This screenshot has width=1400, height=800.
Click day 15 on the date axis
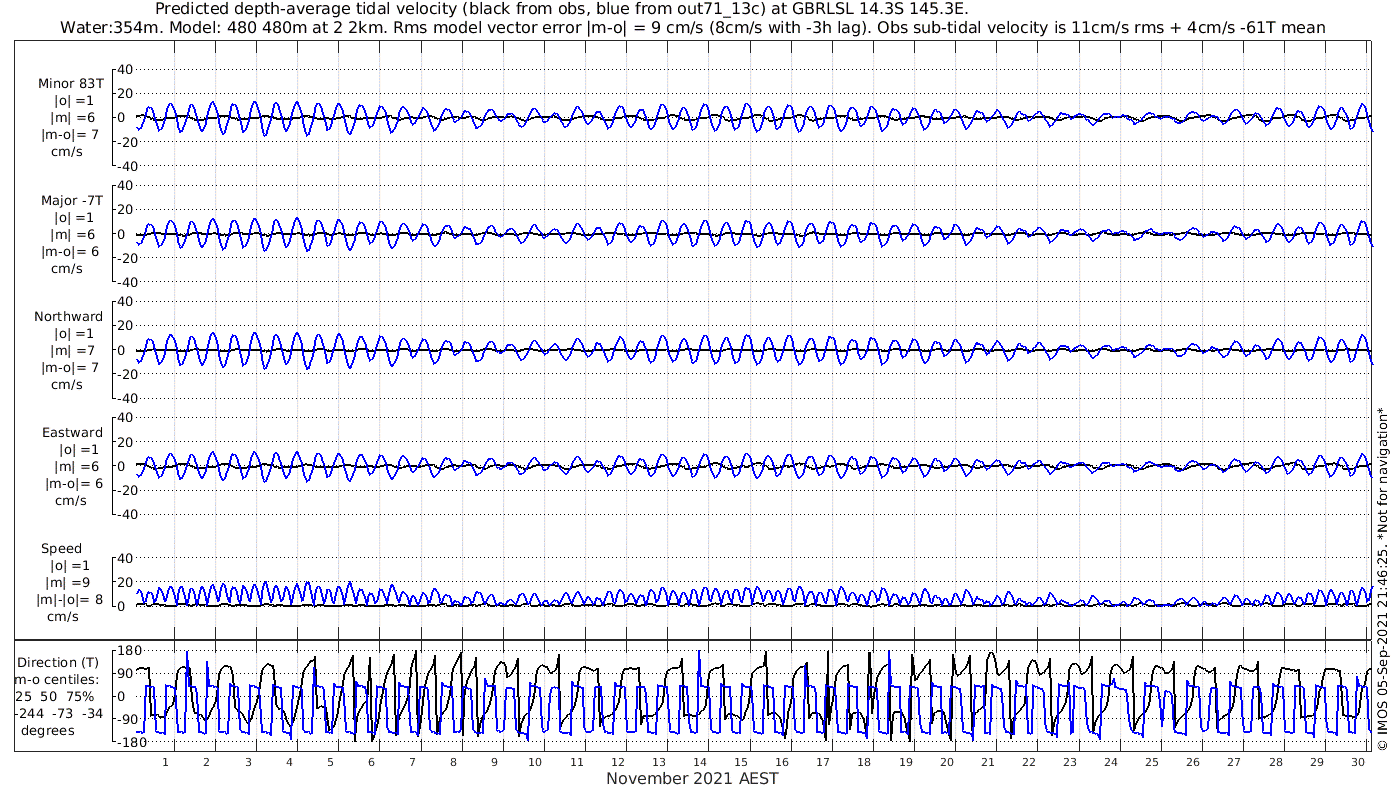point(741,762)
